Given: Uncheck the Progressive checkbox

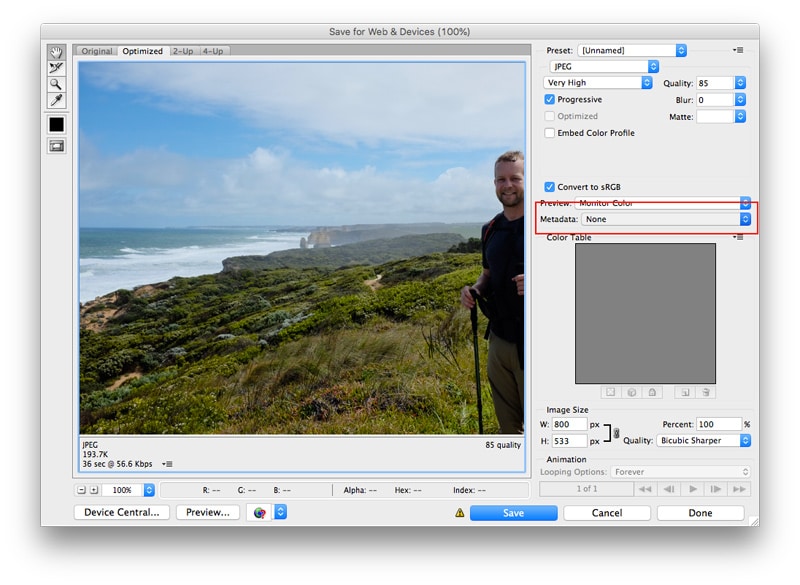Looking at the screenshot, I should click(x=550, y=100).
